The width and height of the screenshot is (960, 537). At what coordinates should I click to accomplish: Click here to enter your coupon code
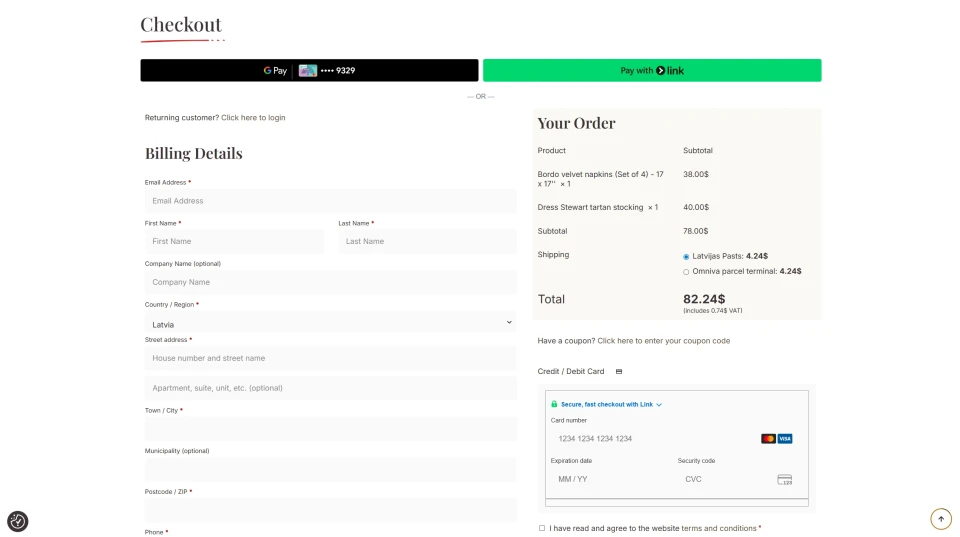click(664, 341)
